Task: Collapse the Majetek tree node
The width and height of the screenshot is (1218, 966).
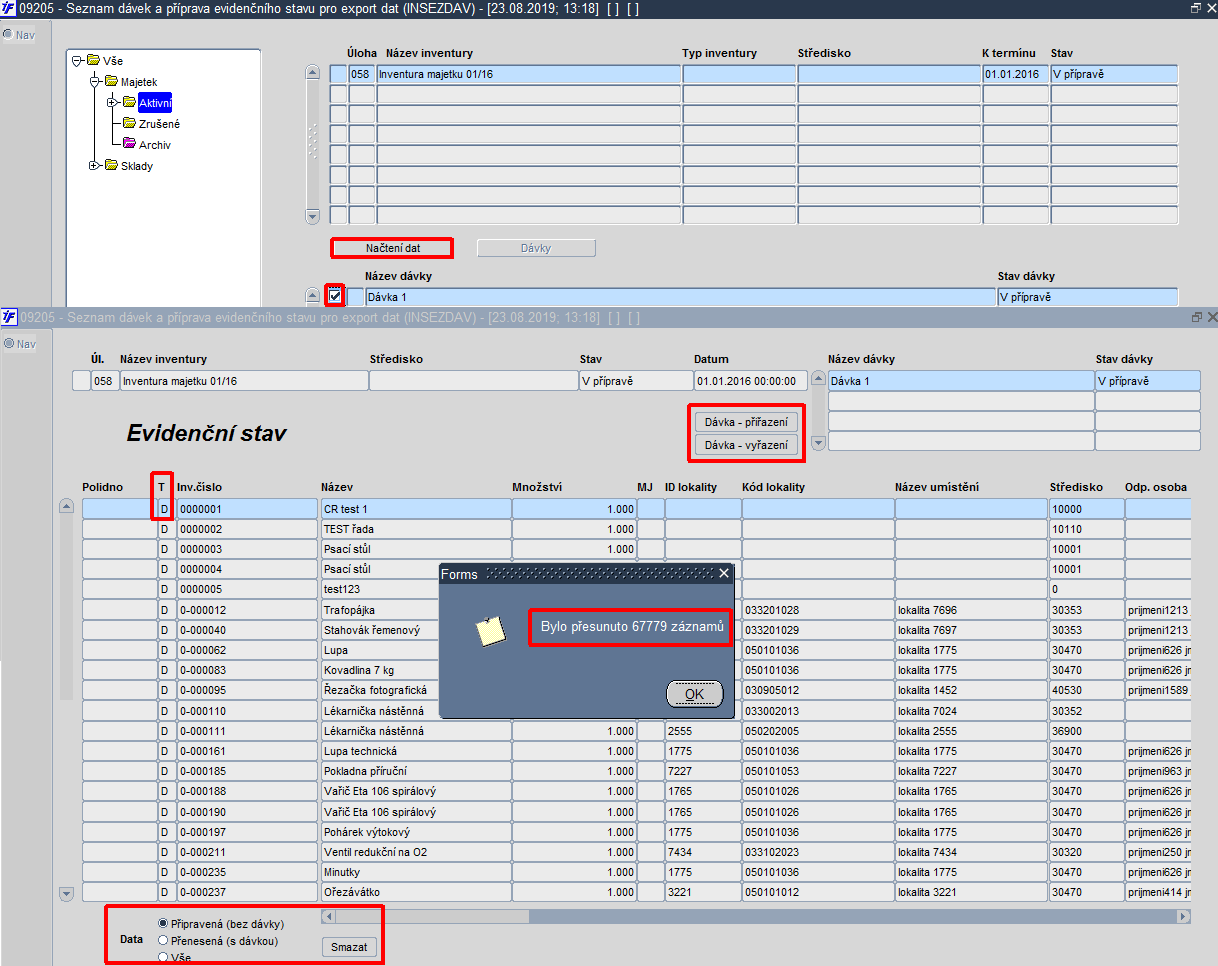Action: [94, 81]
